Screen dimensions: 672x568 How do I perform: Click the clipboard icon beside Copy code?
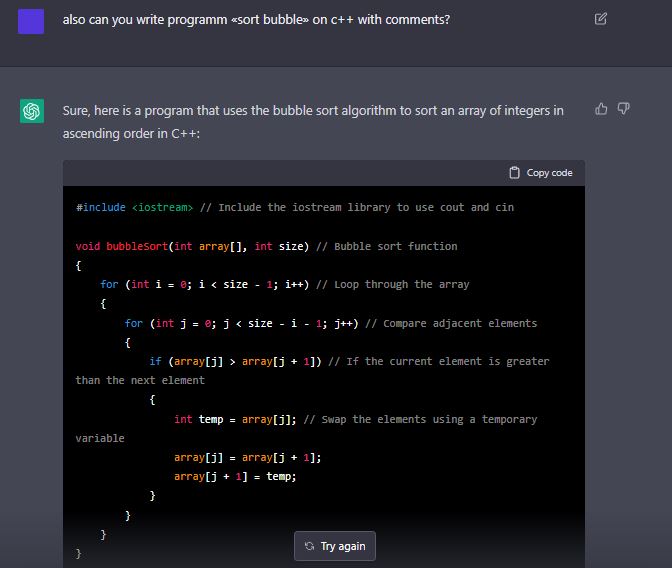[x=514, y=173]
